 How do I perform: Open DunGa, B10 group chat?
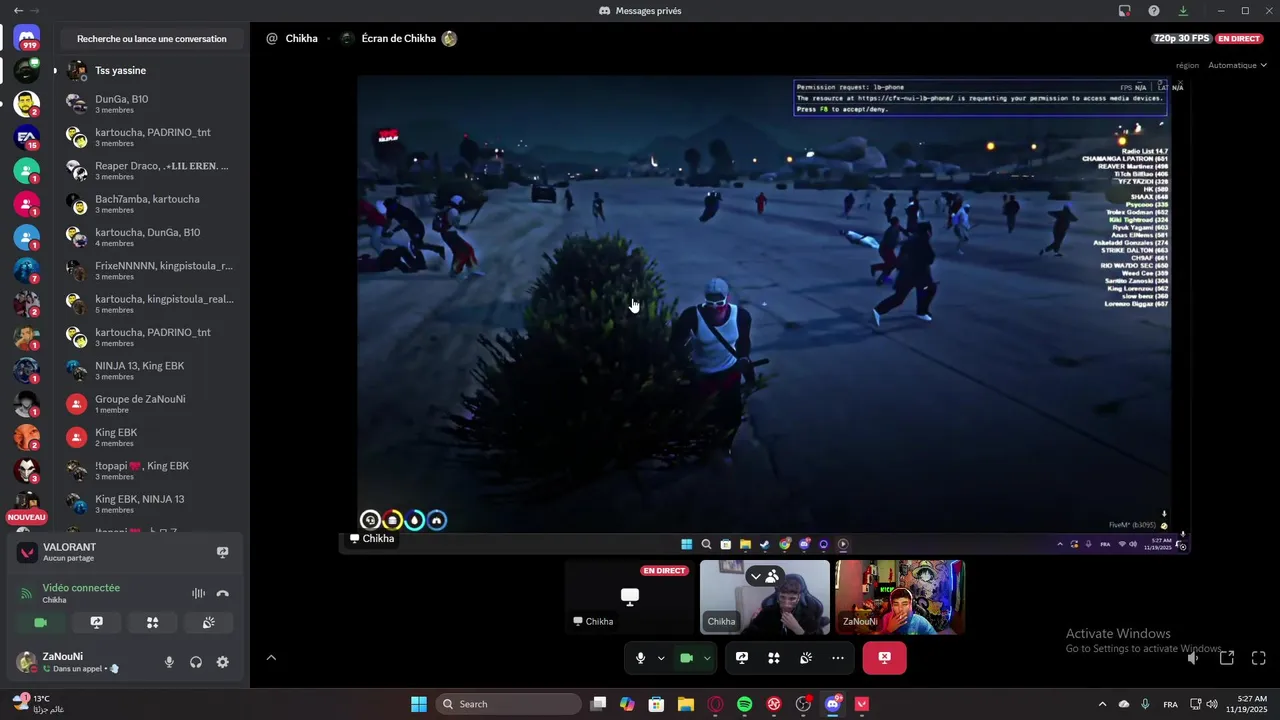[x=150, y=104]
